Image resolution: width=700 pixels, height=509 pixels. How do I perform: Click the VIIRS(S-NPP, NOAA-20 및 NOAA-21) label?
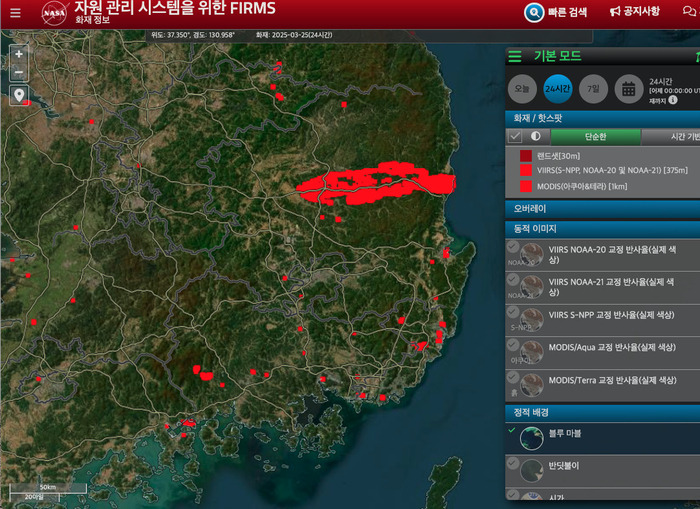tap(612, 170)
